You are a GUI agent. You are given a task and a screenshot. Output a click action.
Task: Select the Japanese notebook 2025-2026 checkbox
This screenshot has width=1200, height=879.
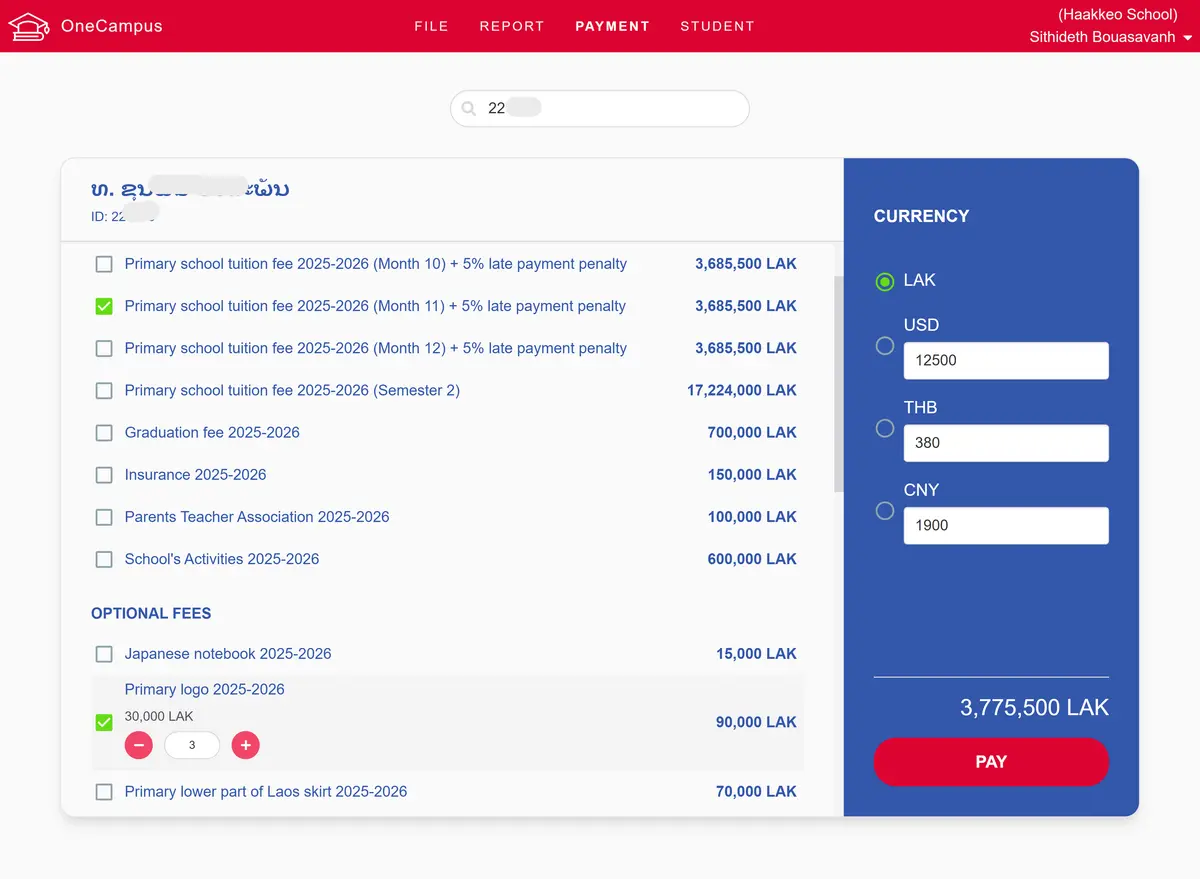click(103, 653)
